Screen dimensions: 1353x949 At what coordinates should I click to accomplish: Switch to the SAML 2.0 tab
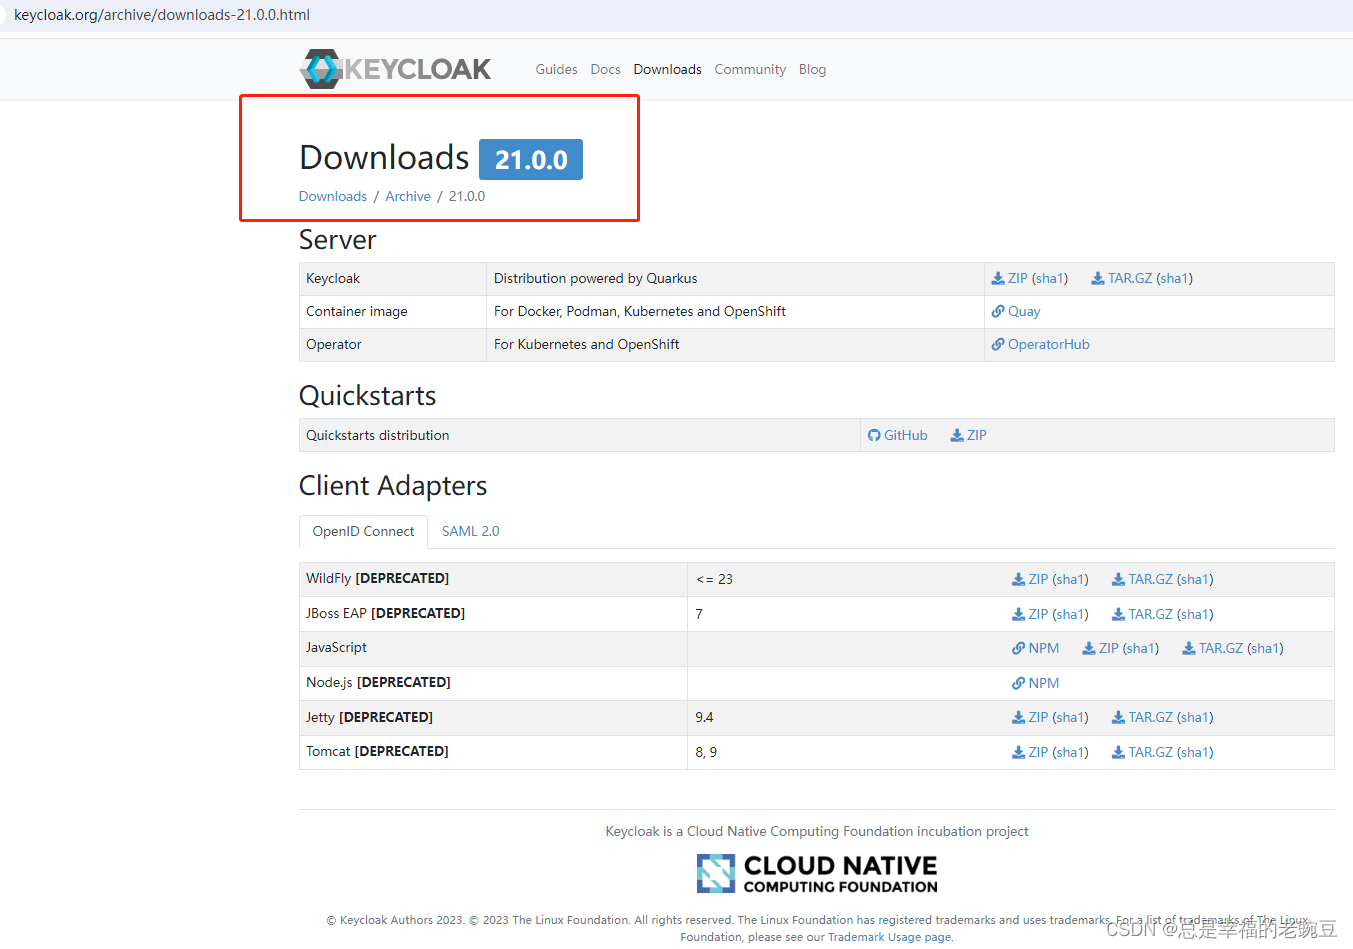click(470, 531)
